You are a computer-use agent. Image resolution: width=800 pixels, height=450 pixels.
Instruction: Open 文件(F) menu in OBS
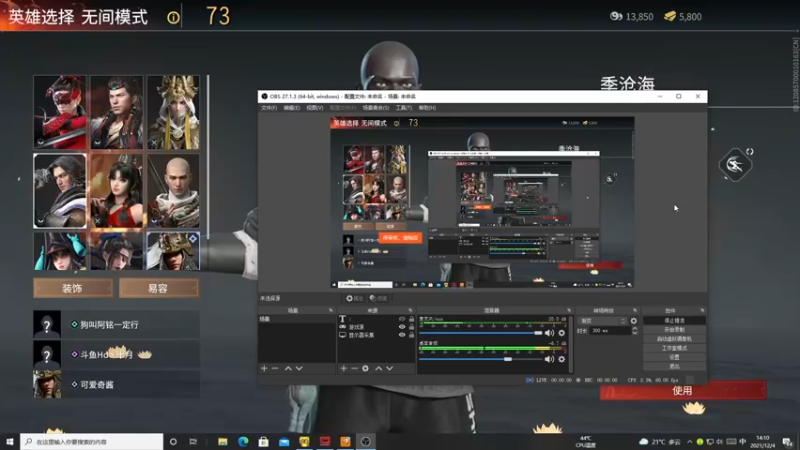point(269,108)
